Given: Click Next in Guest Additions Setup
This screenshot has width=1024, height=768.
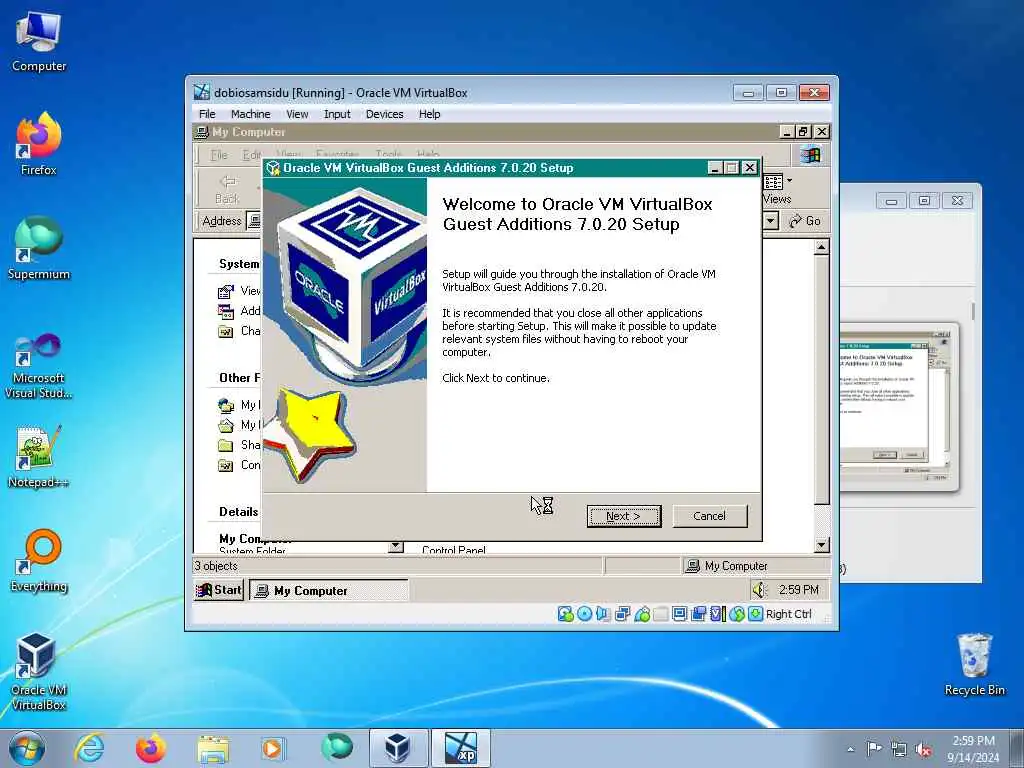Looking at the screenshot, I should pyautogui.click(x=624, y=516).
